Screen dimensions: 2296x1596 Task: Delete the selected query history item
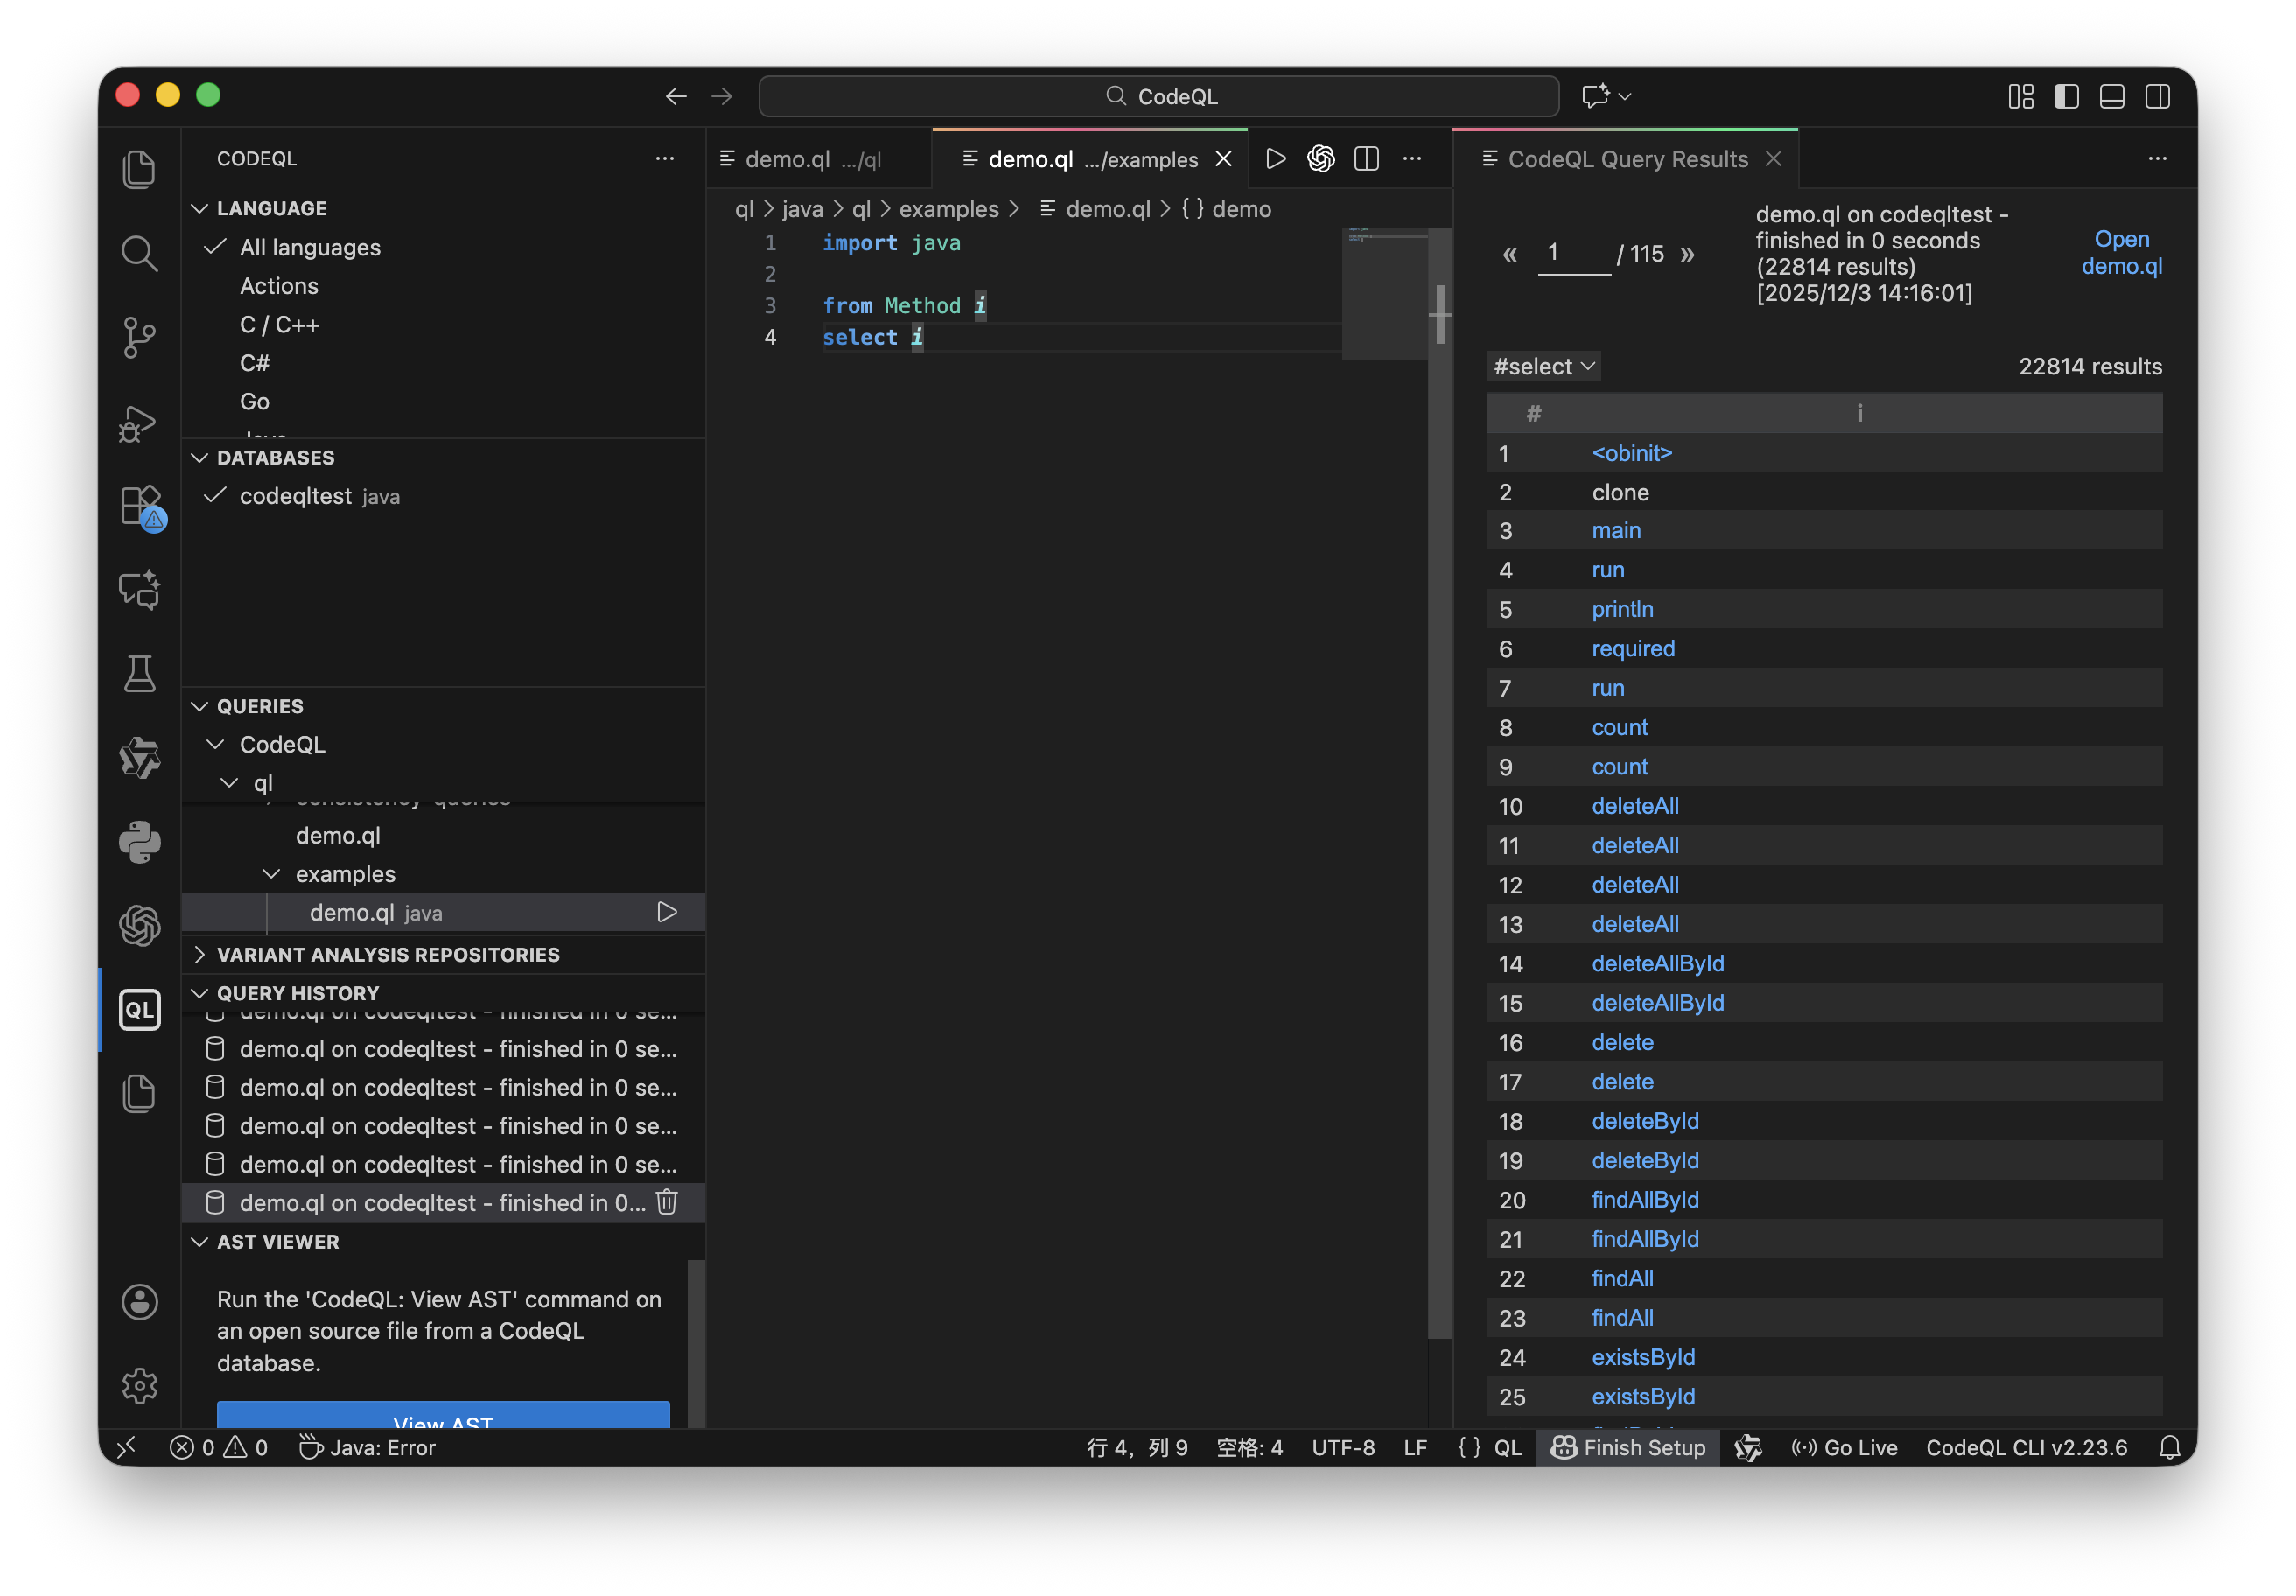[667, 1202]
